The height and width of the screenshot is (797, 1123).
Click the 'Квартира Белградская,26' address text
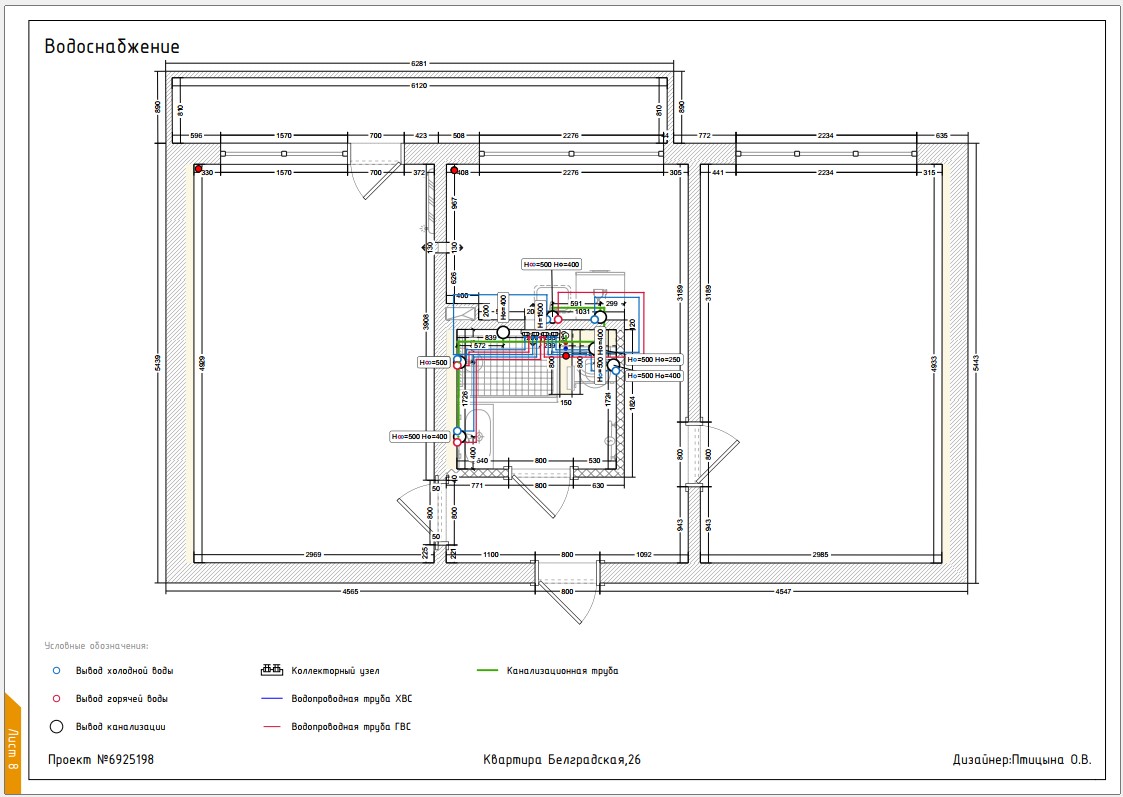click(562, 760)
